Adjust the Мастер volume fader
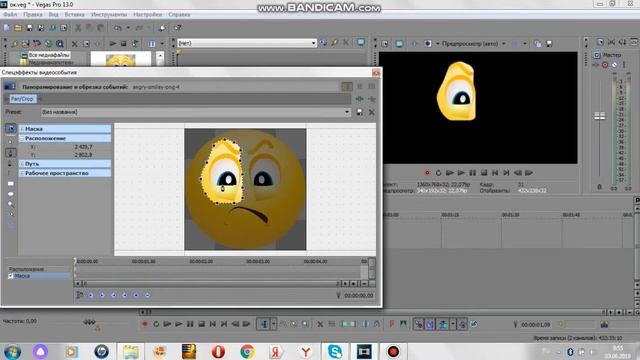Screen dimensions: 640x360 pyautogui.click(x=600, y=116)
